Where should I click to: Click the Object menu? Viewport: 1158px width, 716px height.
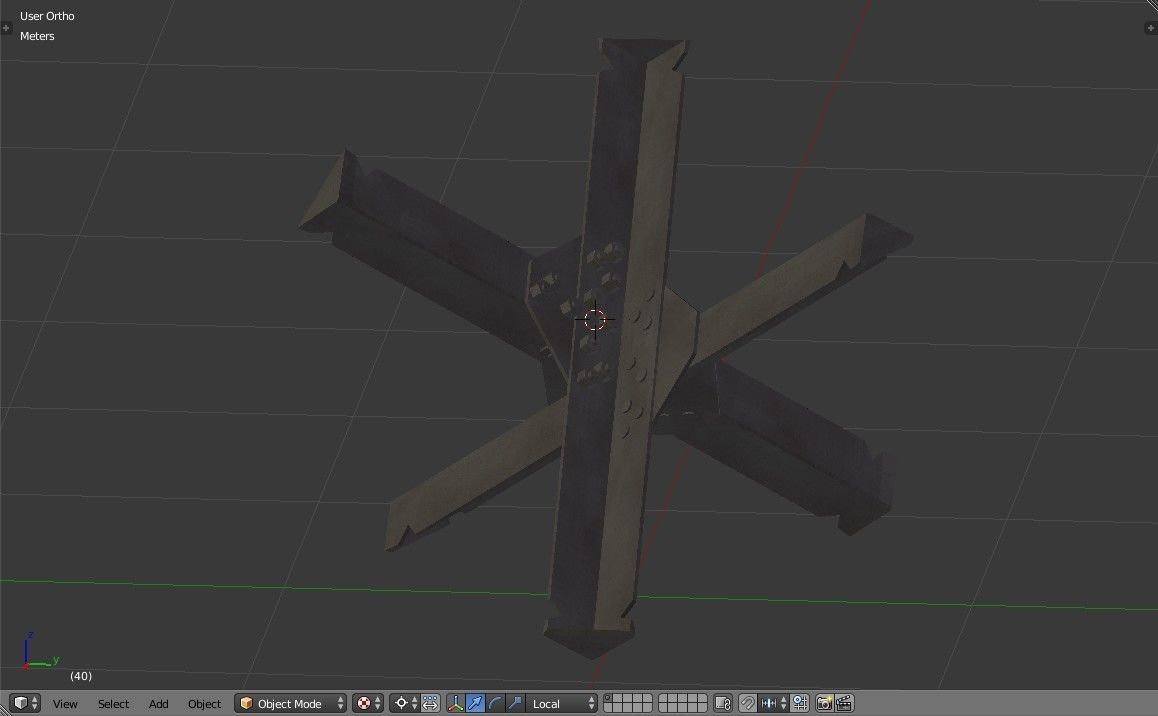click(204, 704)
